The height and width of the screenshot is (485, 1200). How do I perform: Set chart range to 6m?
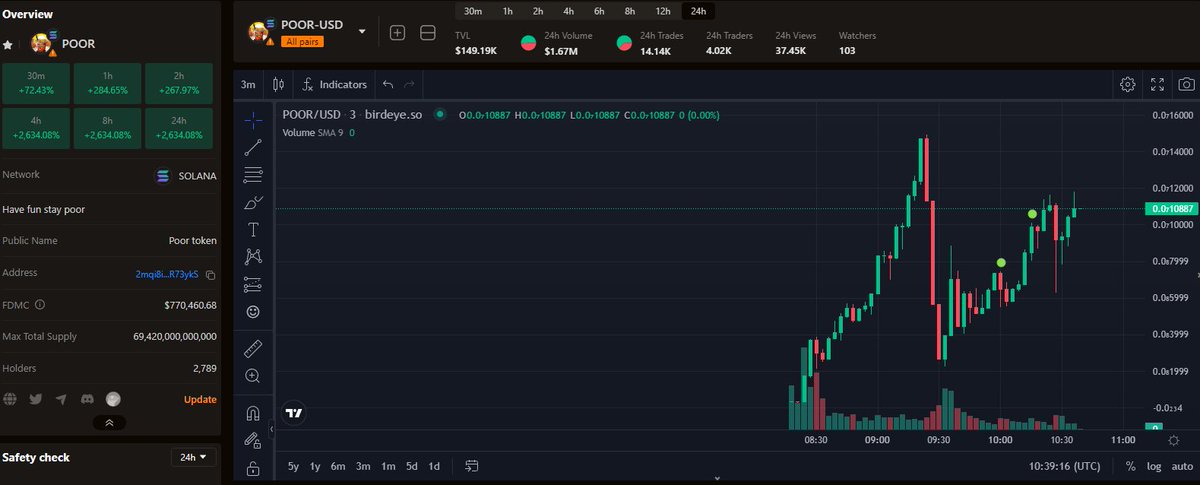(x=338, y=466)
